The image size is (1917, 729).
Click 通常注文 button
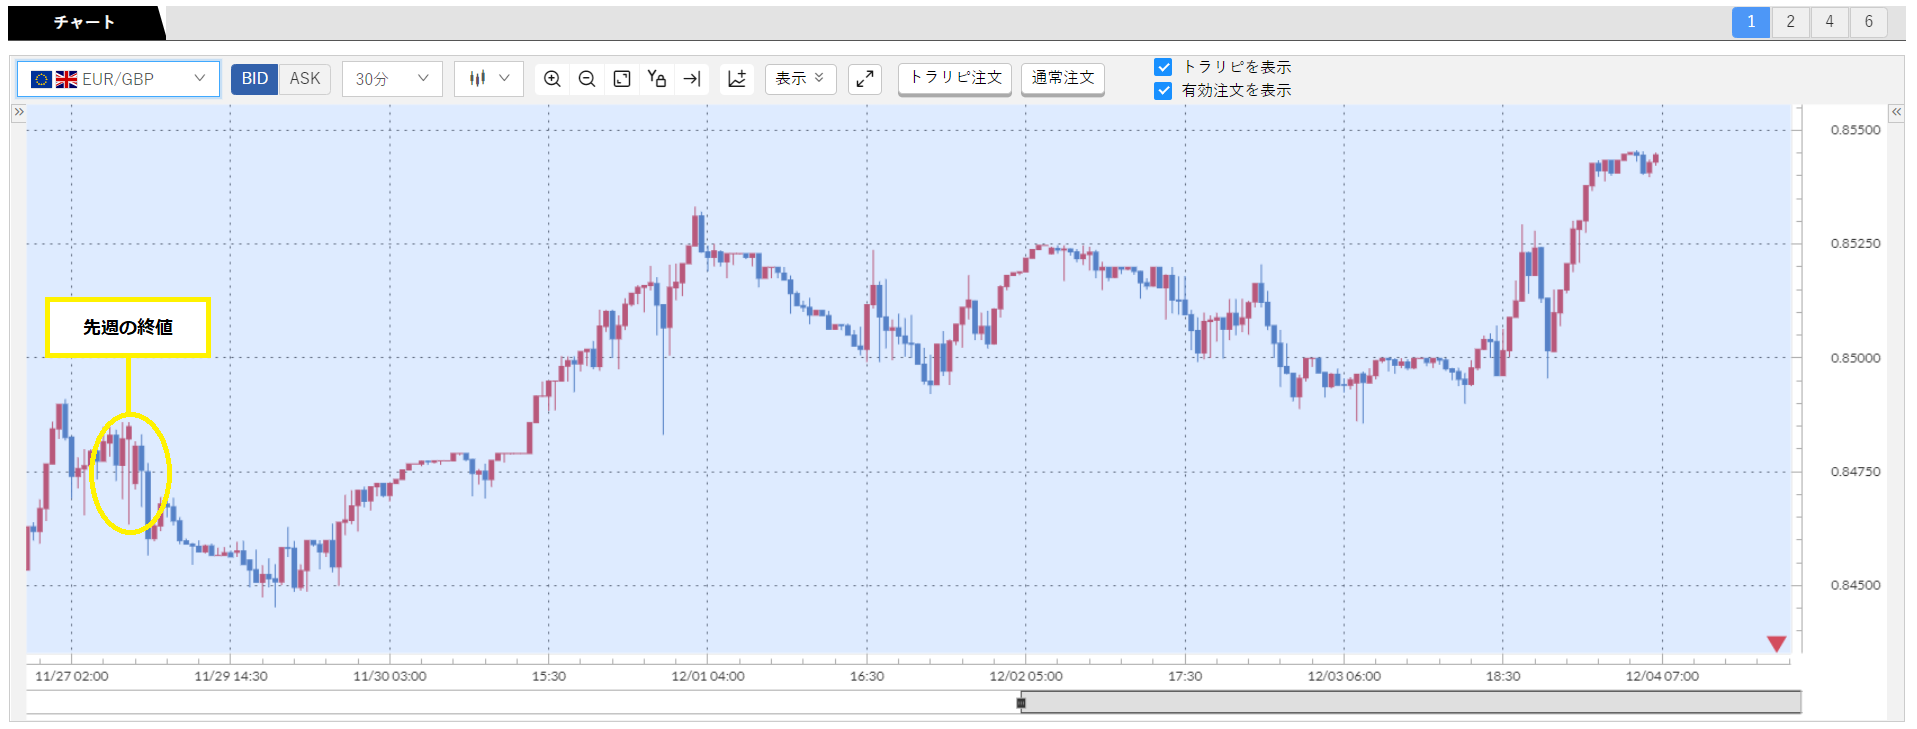[x=1063, y=78]
